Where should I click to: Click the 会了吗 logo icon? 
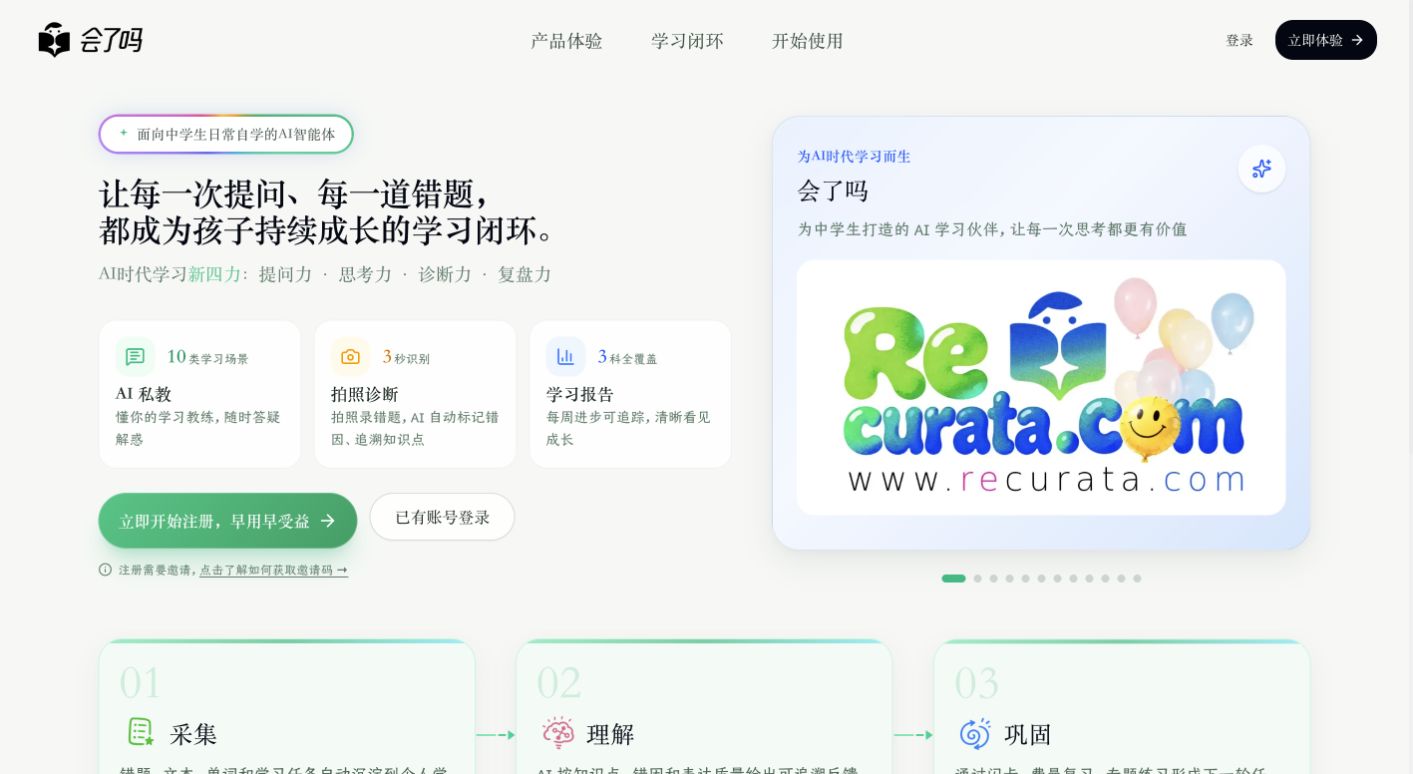pos(54,40)
